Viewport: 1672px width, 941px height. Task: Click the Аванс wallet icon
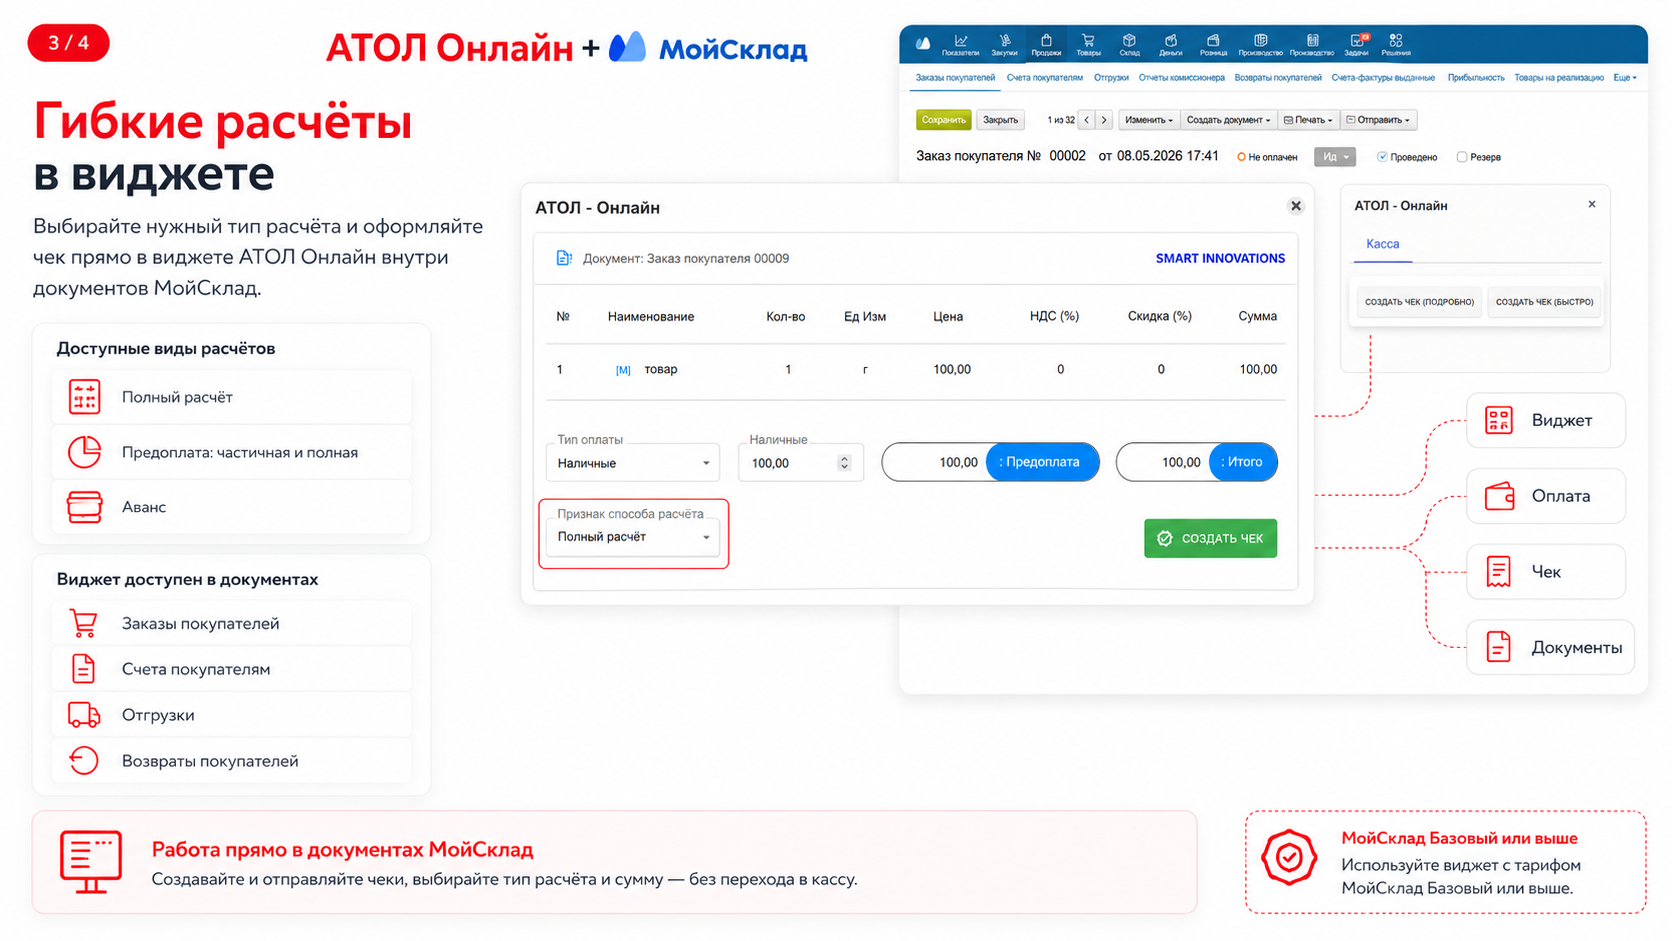tap(85, 507)
